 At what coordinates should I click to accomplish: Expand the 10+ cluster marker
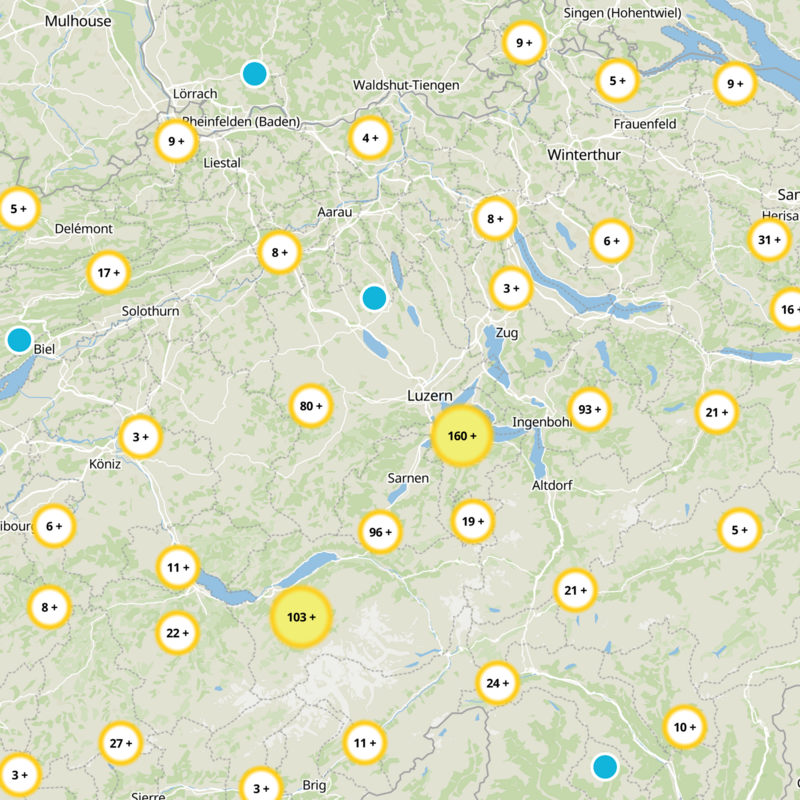pos(685,727)
